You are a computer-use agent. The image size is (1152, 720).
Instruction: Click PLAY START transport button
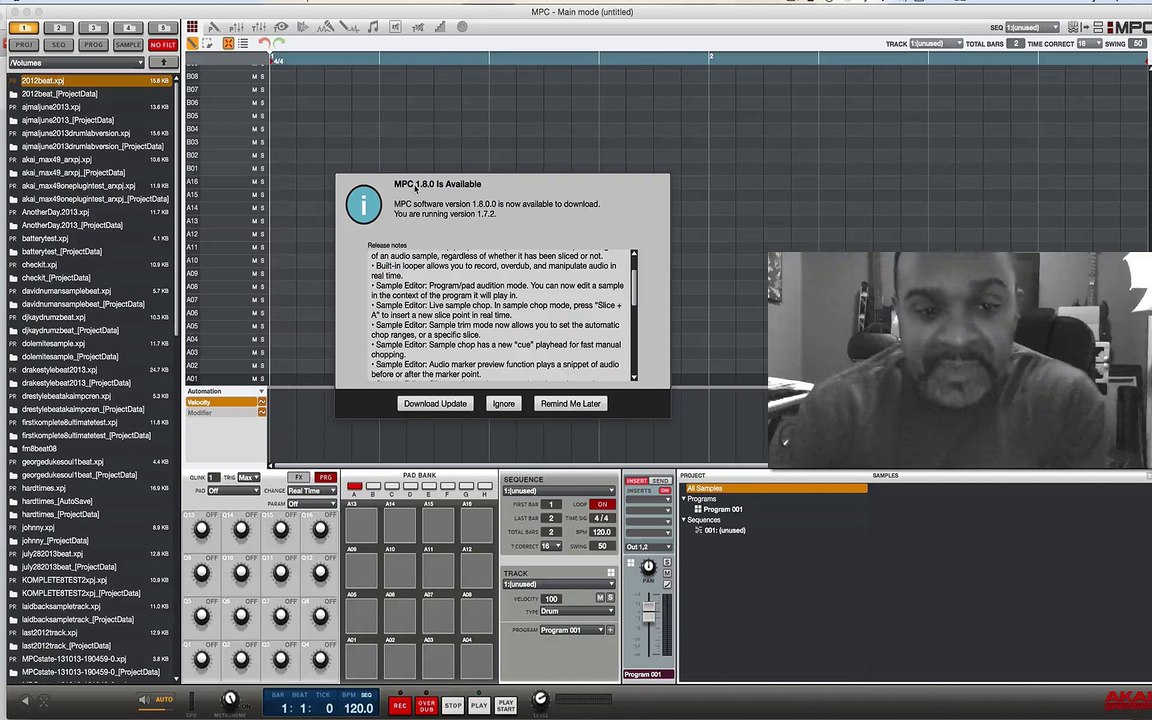point(505,705)
